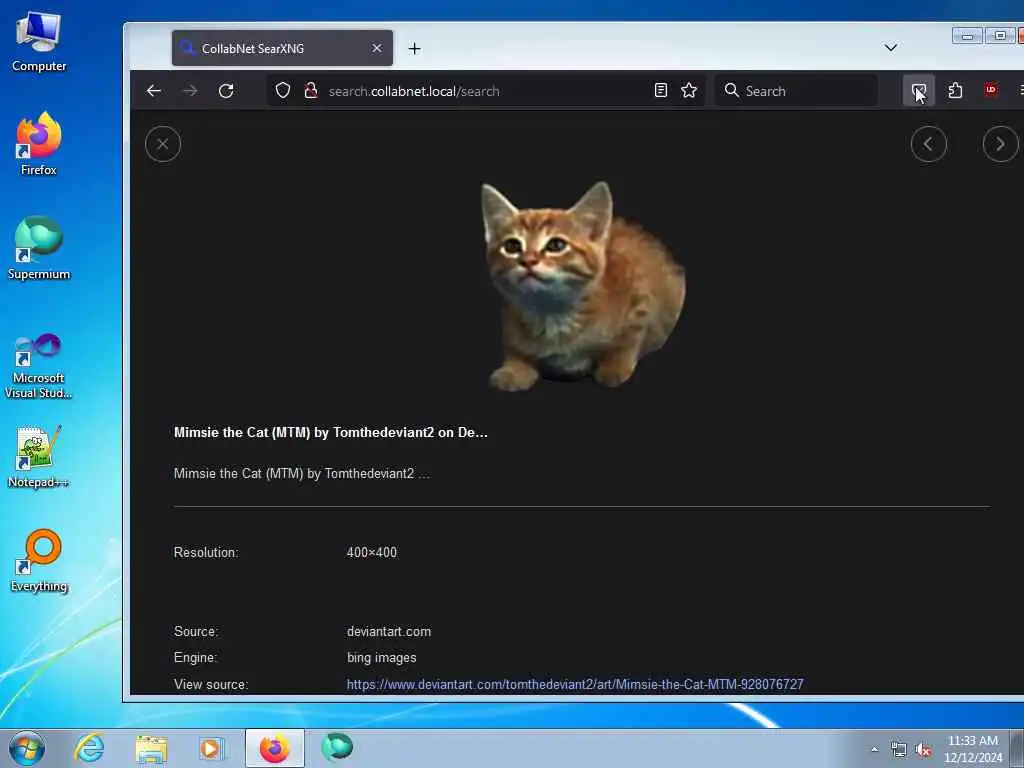
Task: Open the tracking protection shield icon
Action: (x=283, y=90)
